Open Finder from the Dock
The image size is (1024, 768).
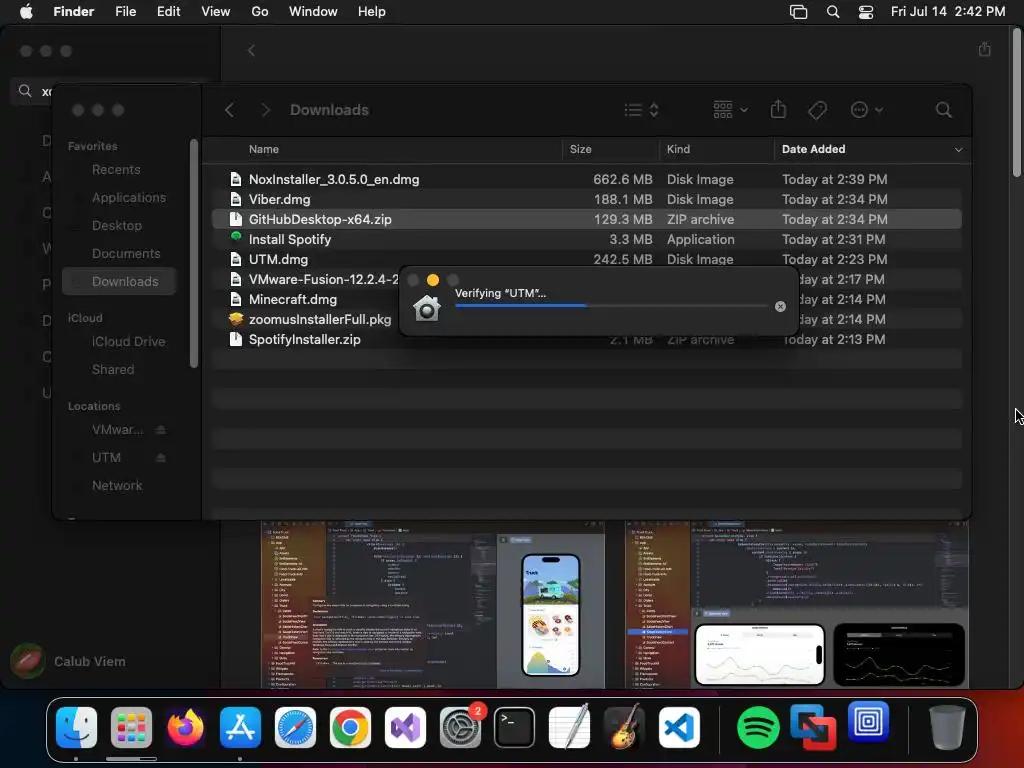coord(76,727)
